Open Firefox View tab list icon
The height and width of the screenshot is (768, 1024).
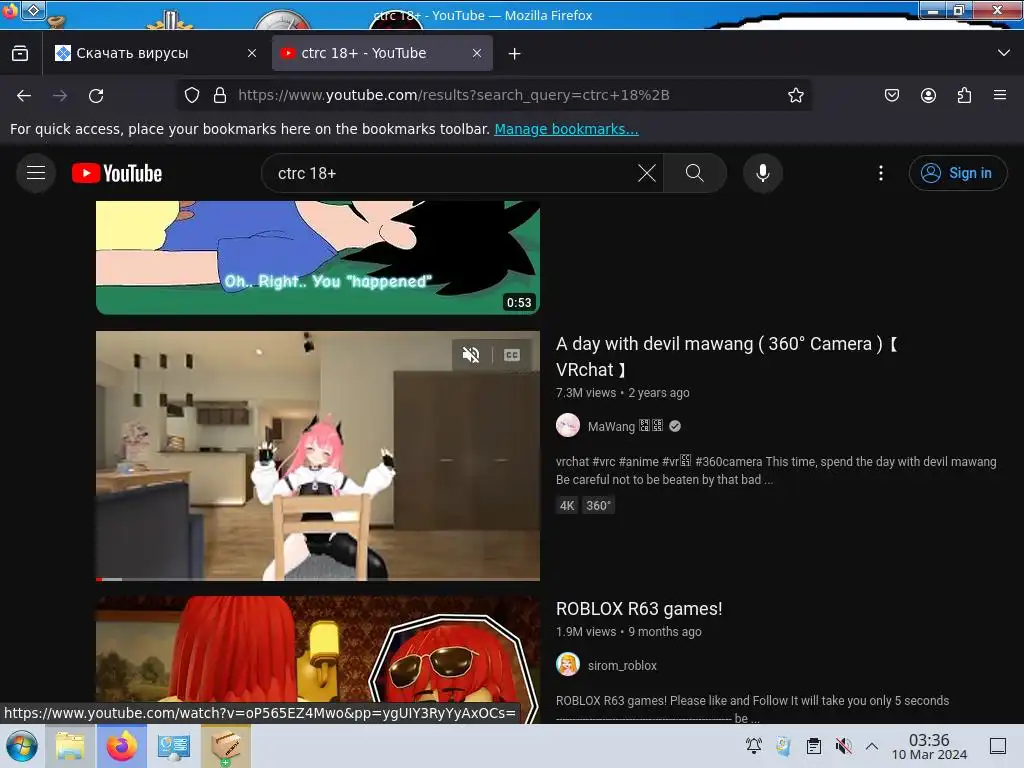click(x=20, y=53)
